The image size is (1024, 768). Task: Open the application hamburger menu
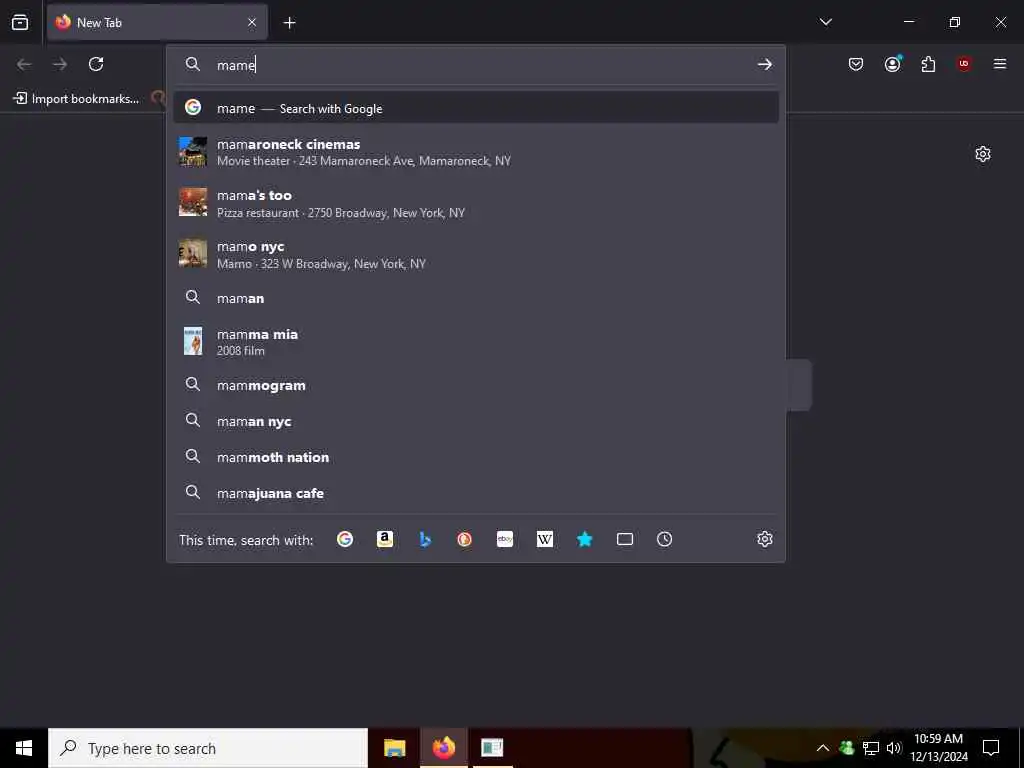coord(1000,64)
